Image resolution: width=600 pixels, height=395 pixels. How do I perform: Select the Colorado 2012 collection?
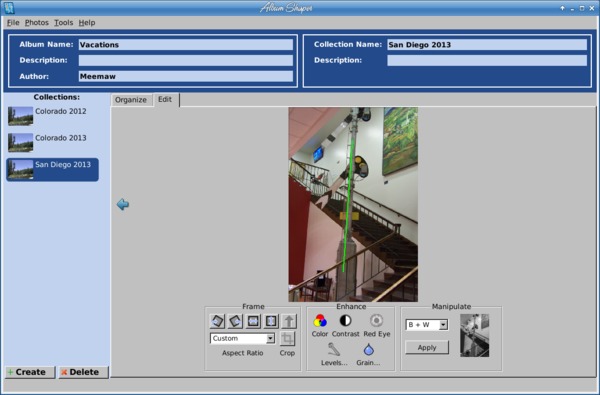pyautogui.click(x=52, y=116)
